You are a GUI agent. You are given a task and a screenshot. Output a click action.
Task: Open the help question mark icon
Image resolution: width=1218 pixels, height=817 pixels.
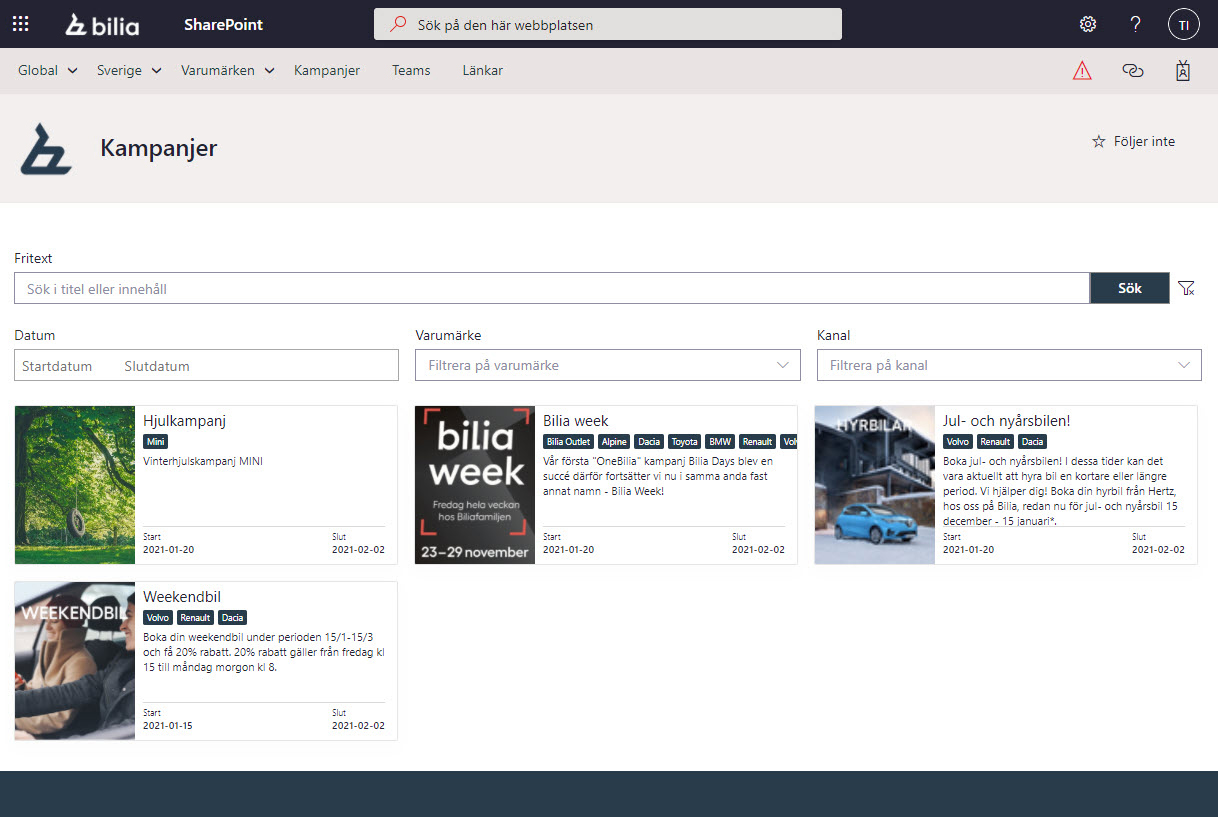[x=1135, y=24]
